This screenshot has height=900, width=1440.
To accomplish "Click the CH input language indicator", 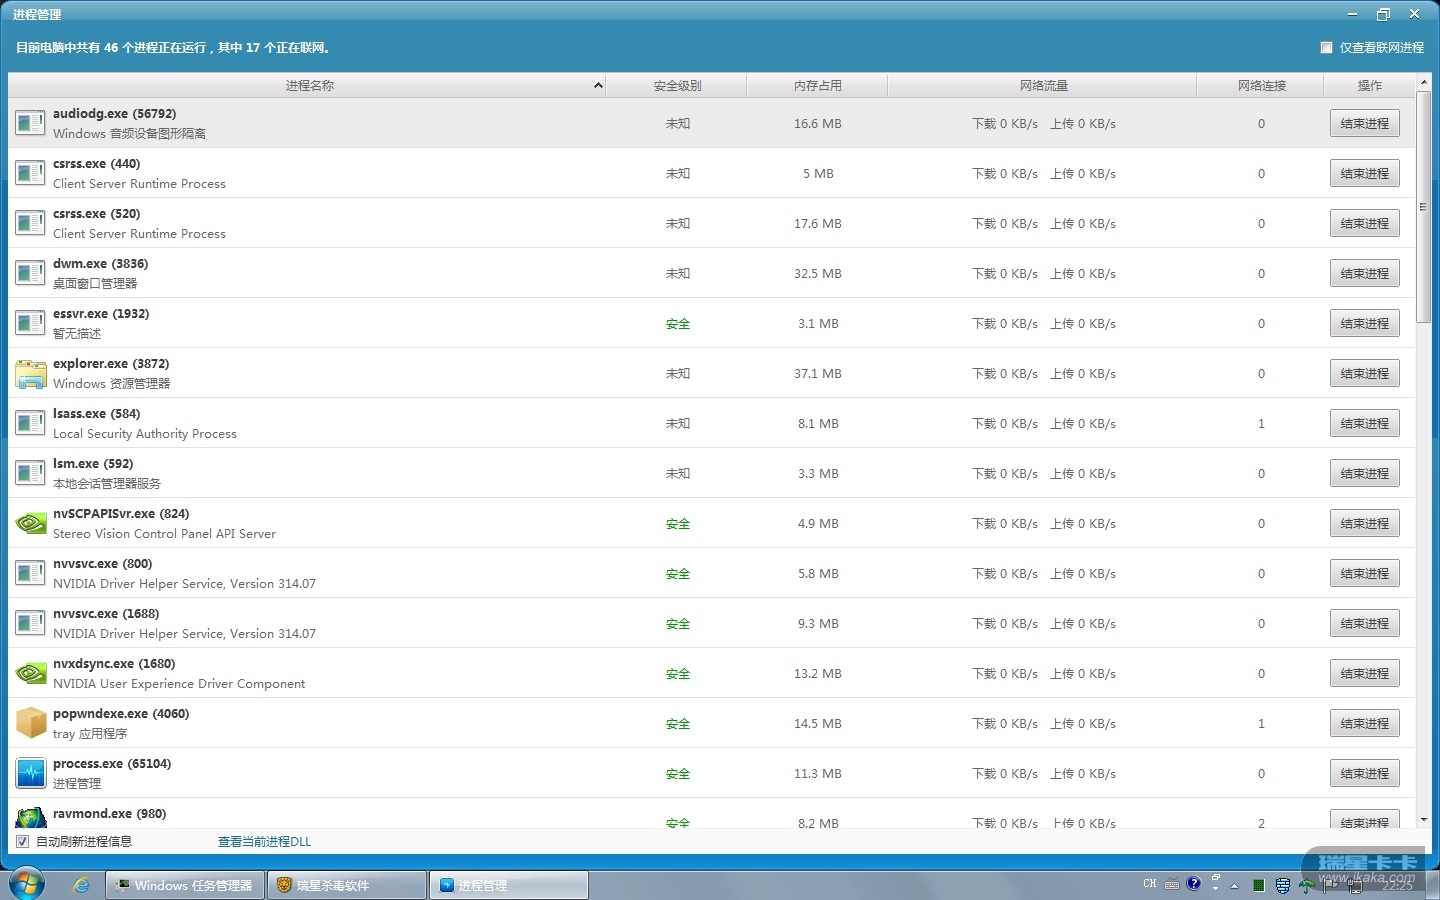I will click(x=1150, y=884).
